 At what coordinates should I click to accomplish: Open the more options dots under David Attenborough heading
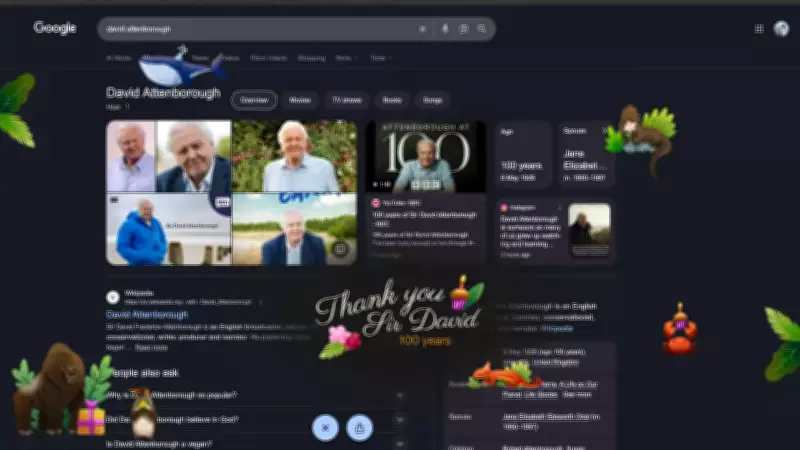[x=127, y=107]
